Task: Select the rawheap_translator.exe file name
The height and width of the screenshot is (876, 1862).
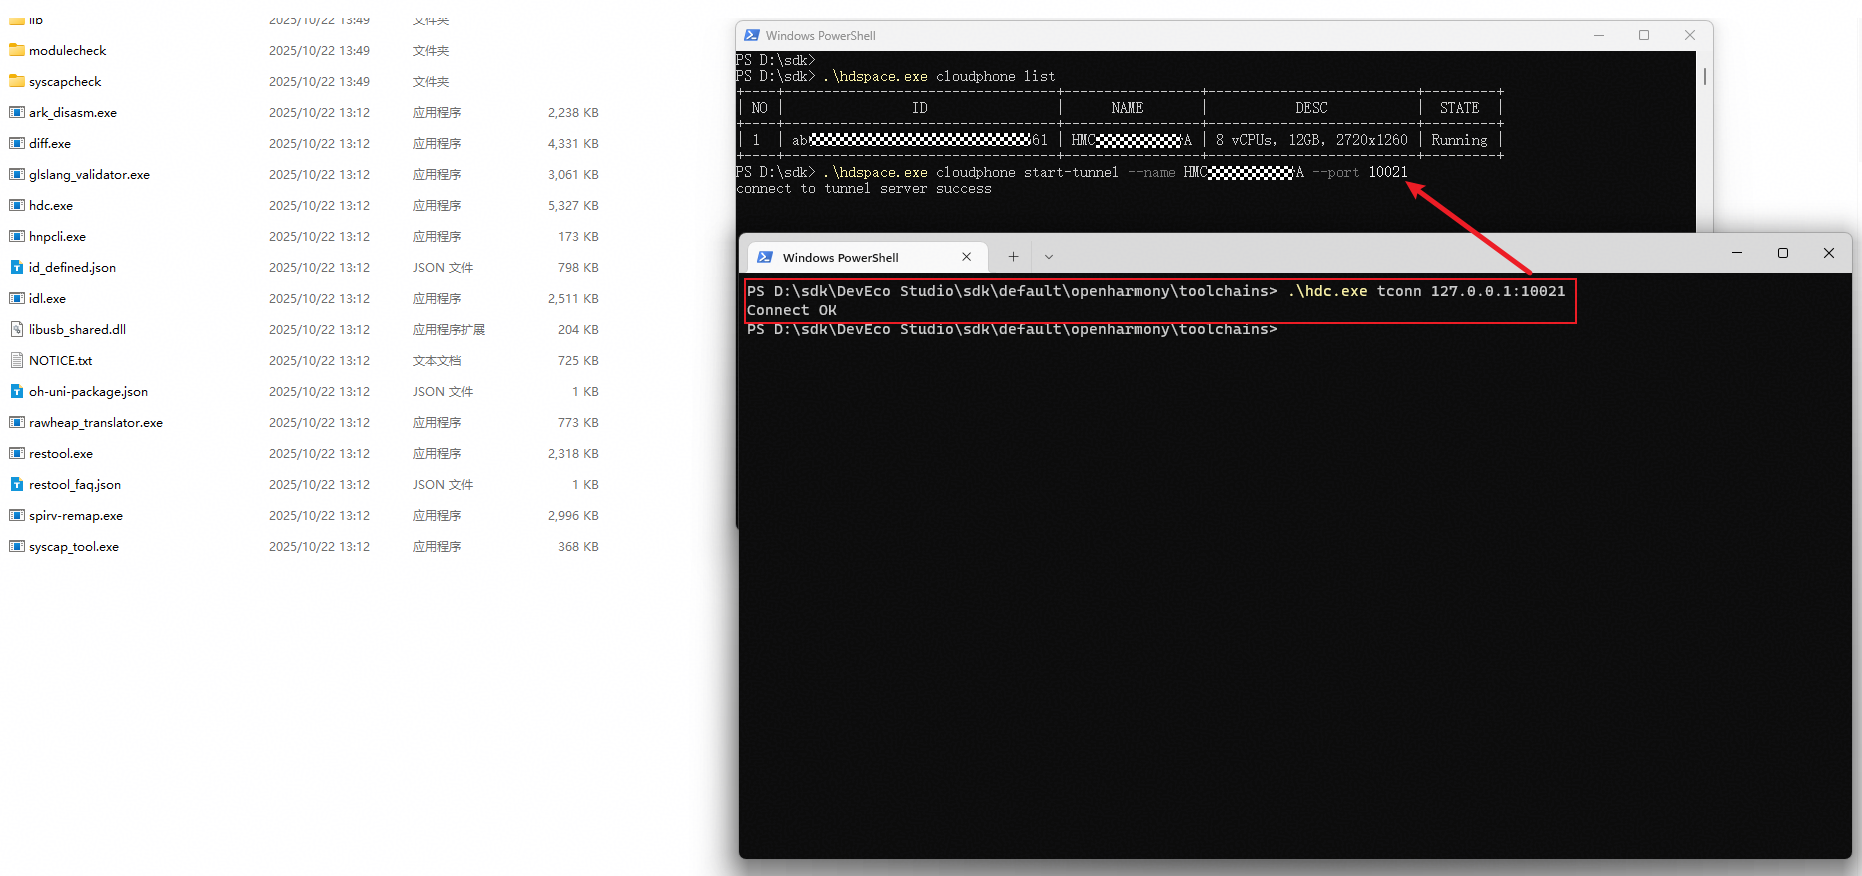Action: coord(96,422)
